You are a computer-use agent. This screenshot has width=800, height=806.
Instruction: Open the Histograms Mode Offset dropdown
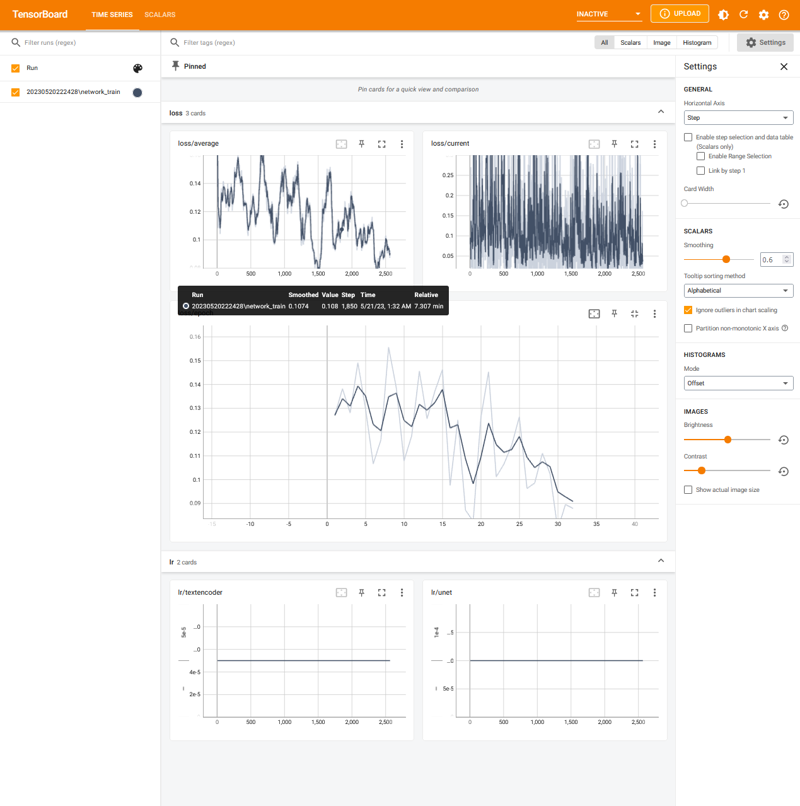[738, 383]
